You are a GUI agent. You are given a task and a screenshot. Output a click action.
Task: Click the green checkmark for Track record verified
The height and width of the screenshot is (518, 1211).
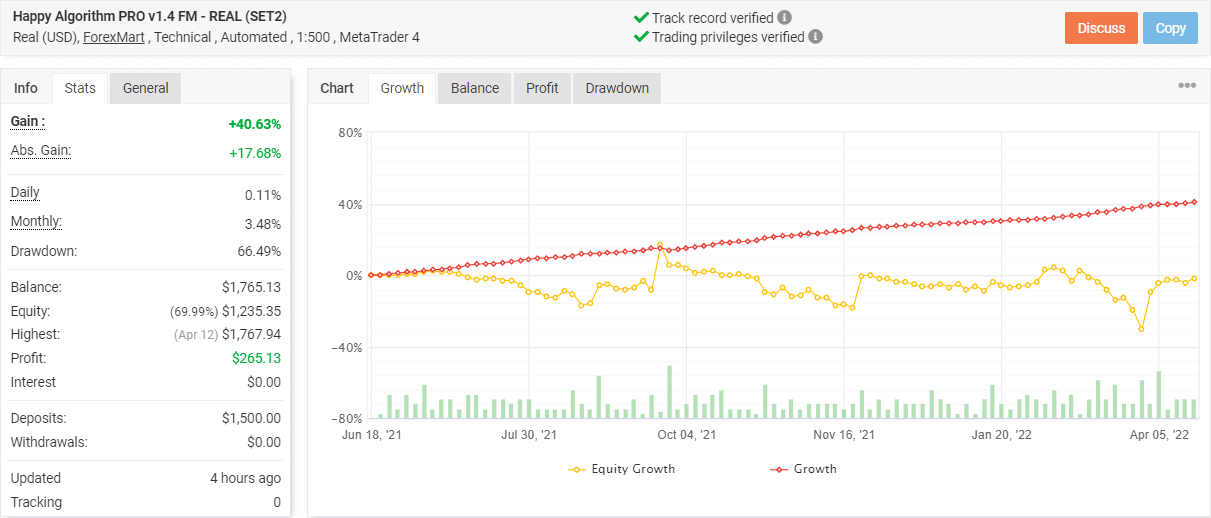click(641, 18)
